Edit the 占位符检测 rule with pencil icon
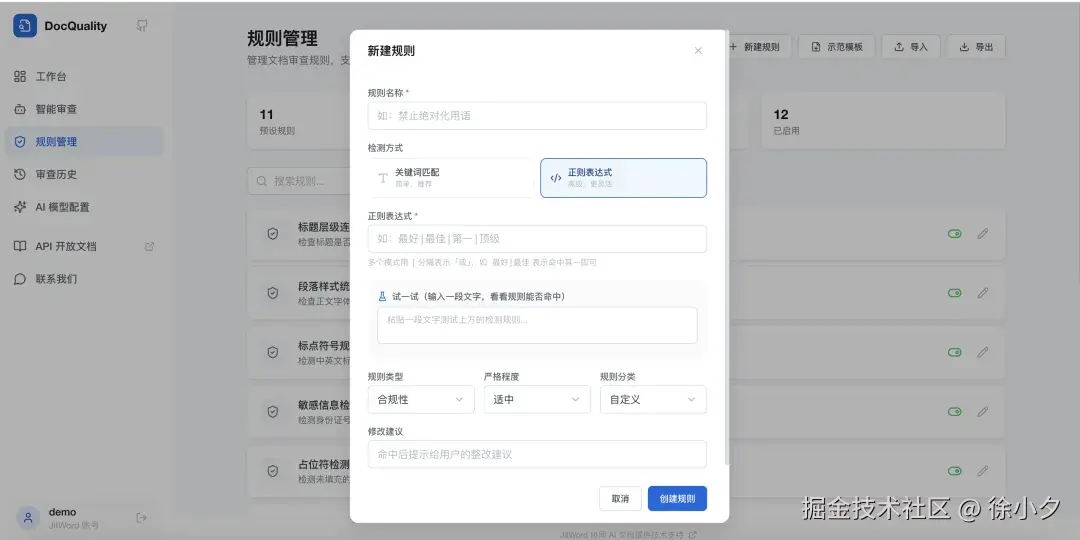This screenshot has height=540, width=1080. click(x=983, y=471)
